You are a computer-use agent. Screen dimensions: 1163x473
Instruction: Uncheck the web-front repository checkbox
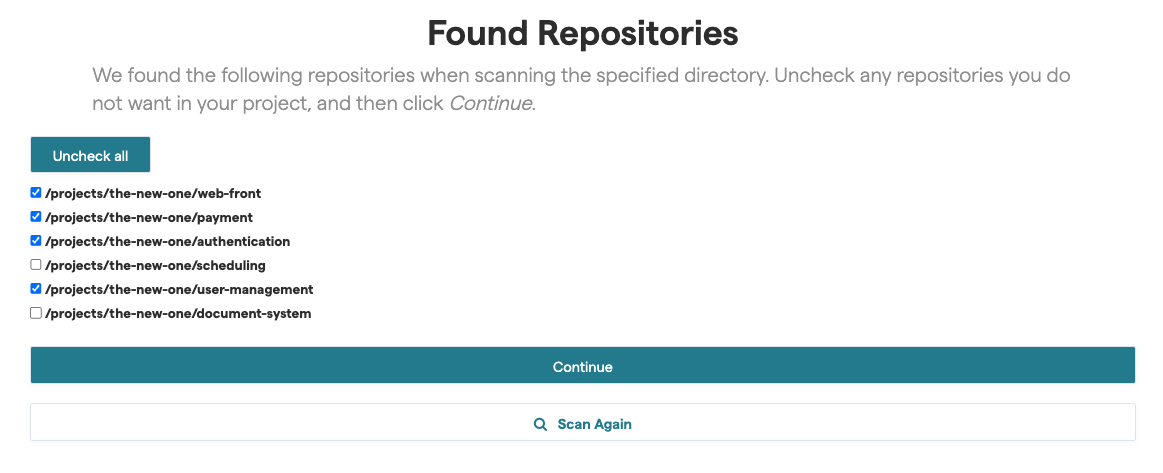36,193
